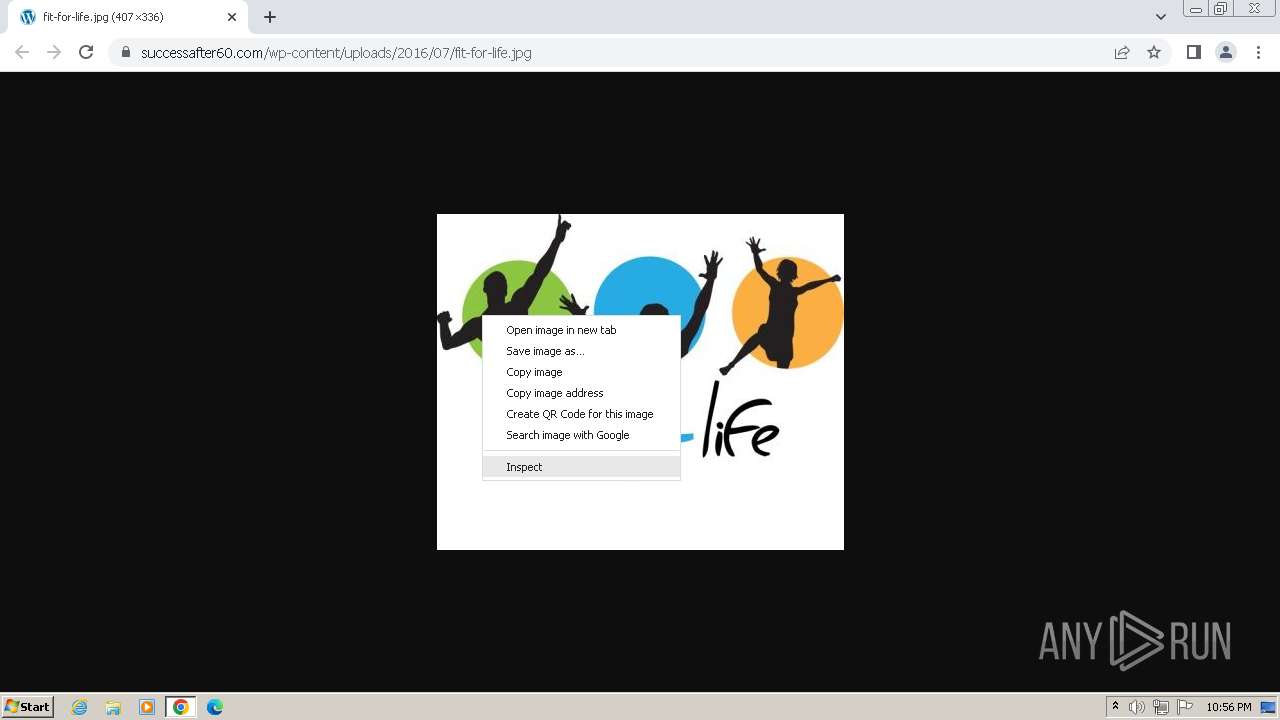Open a new tab with the plus button

pyautogui.click(x=270, y=17)
